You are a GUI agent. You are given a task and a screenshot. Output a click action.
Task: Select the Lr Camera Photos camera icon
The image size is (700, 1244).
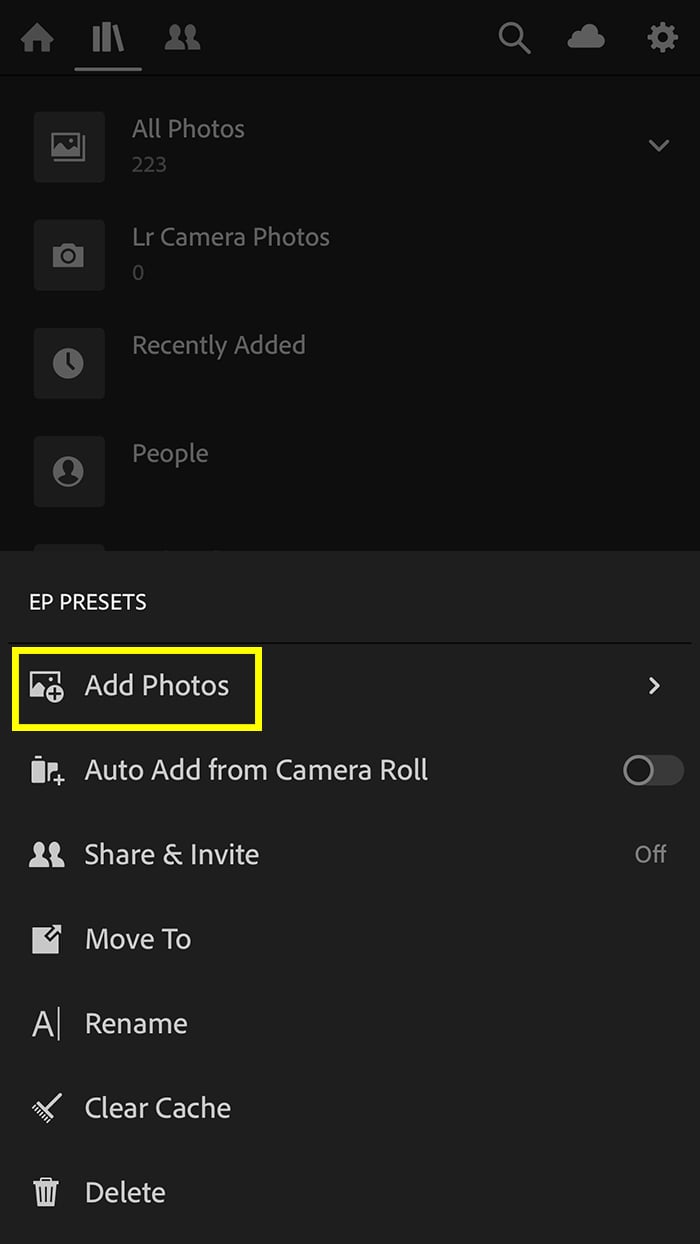69,255
